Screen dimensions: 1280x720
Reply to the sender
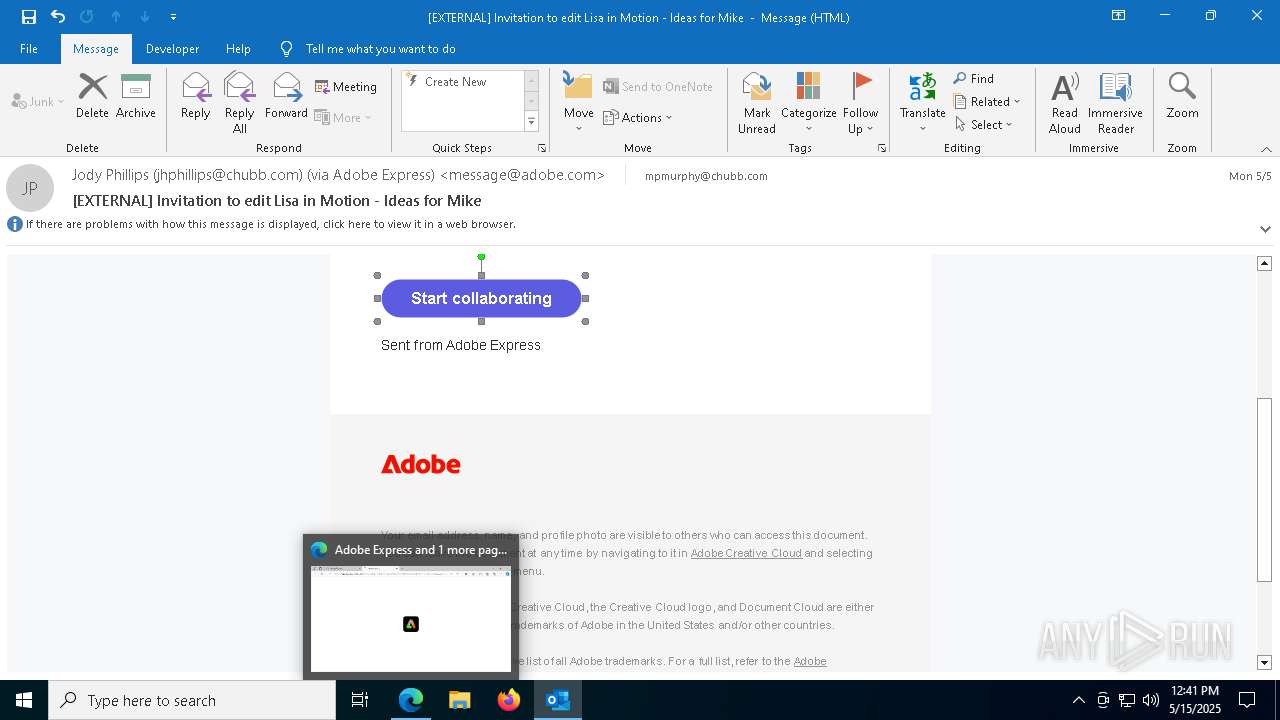click(x=196, y=96)
